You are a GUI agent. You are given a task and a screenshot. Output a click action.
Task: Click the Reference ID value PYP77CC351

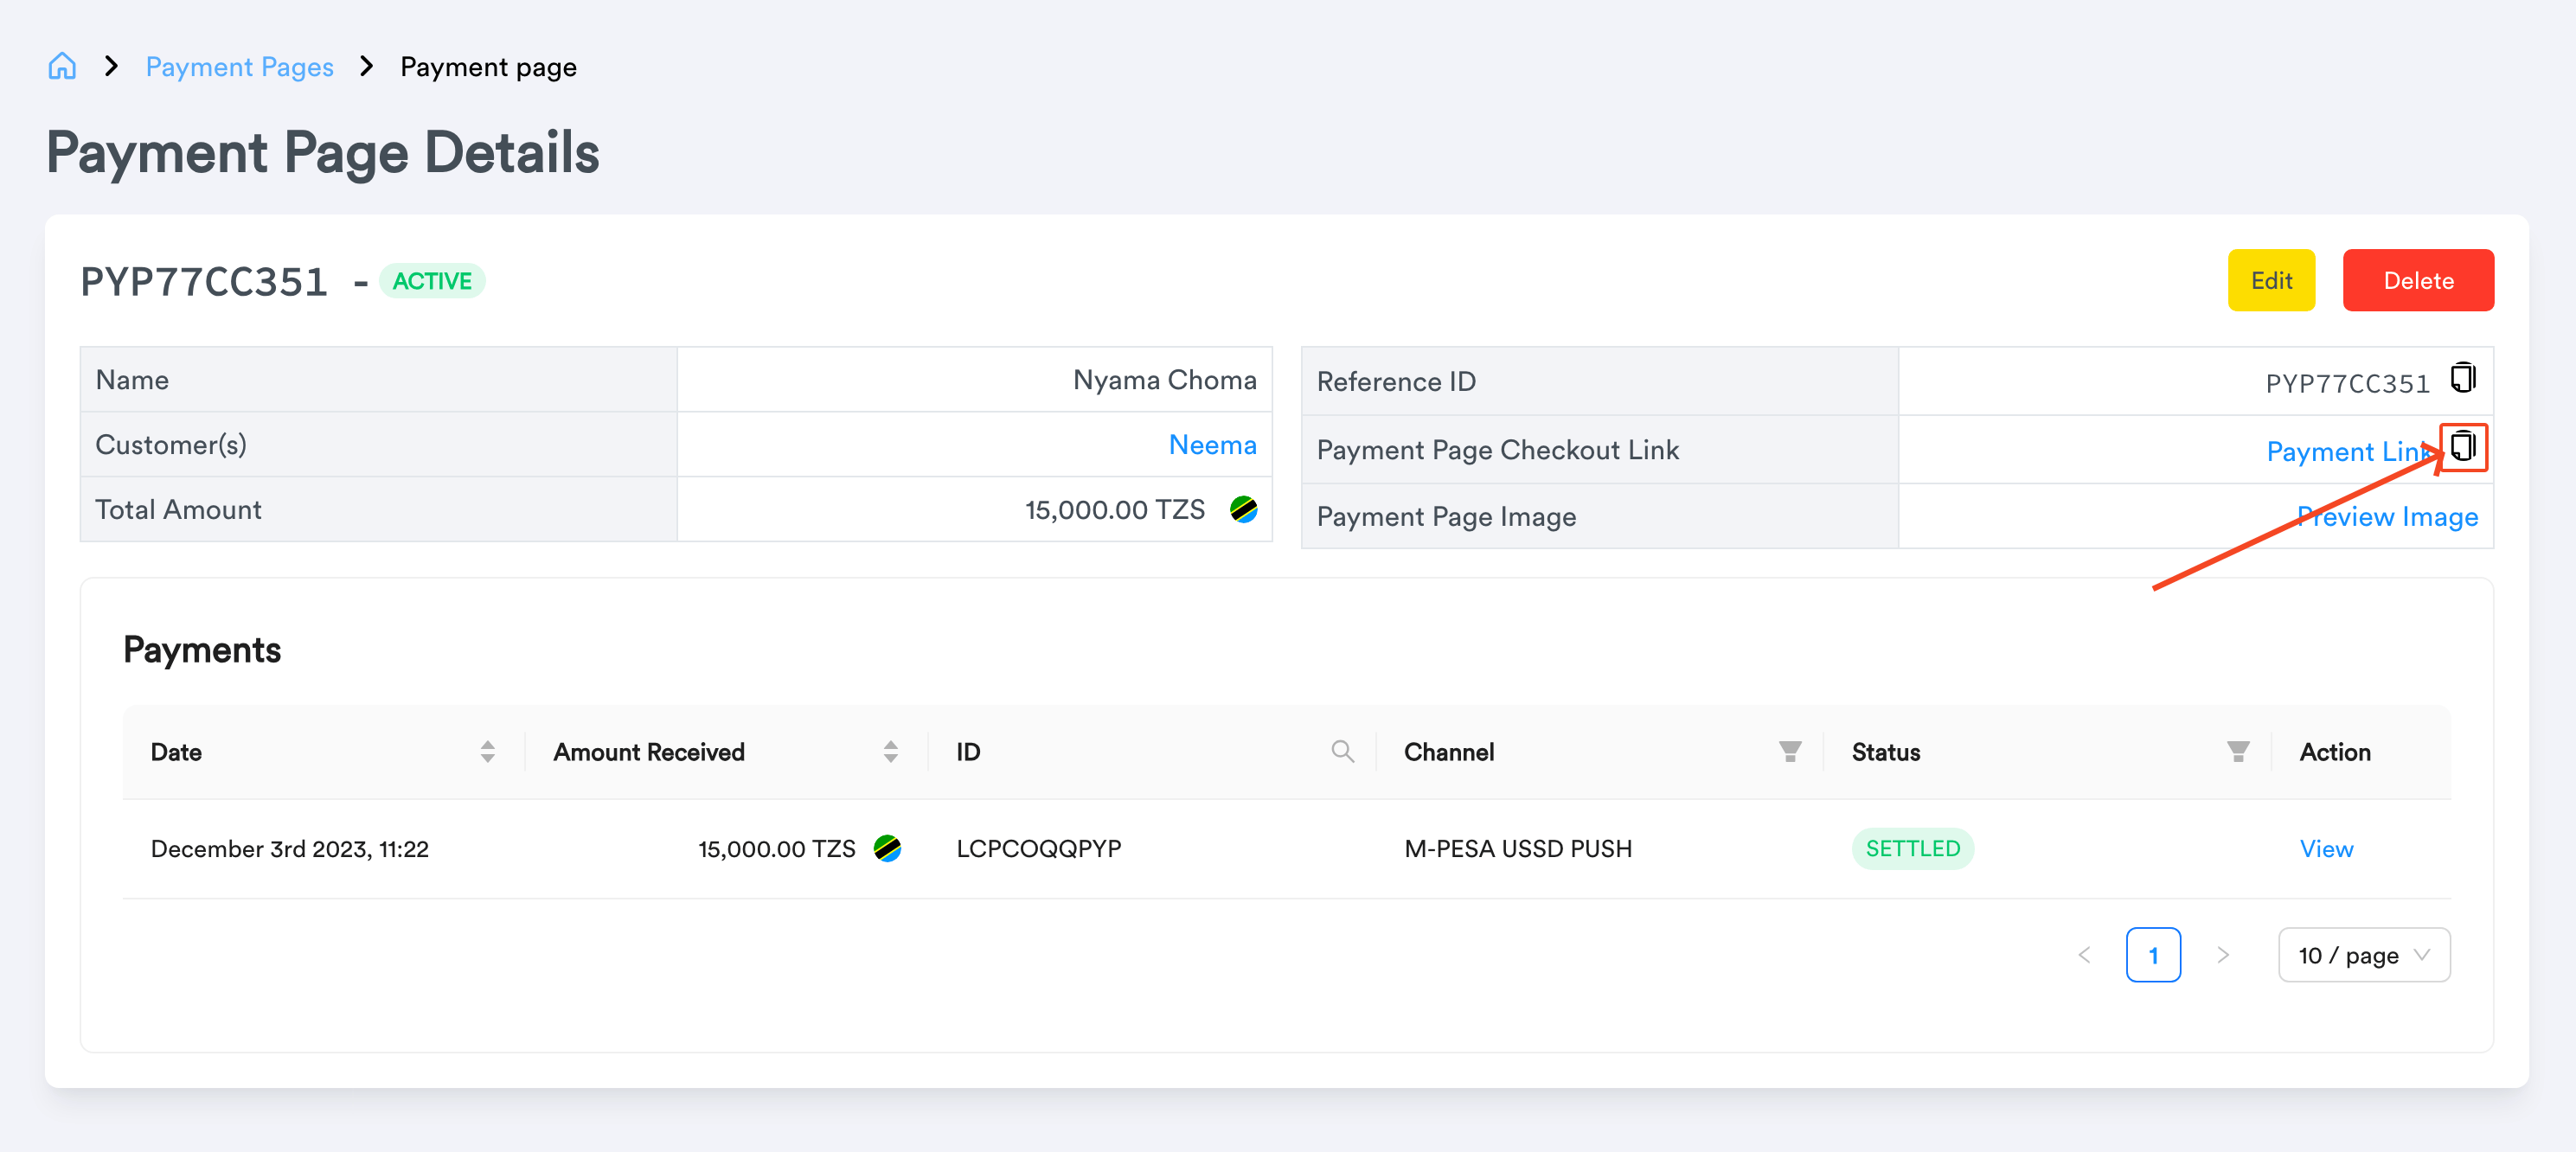coord(2347,383)
